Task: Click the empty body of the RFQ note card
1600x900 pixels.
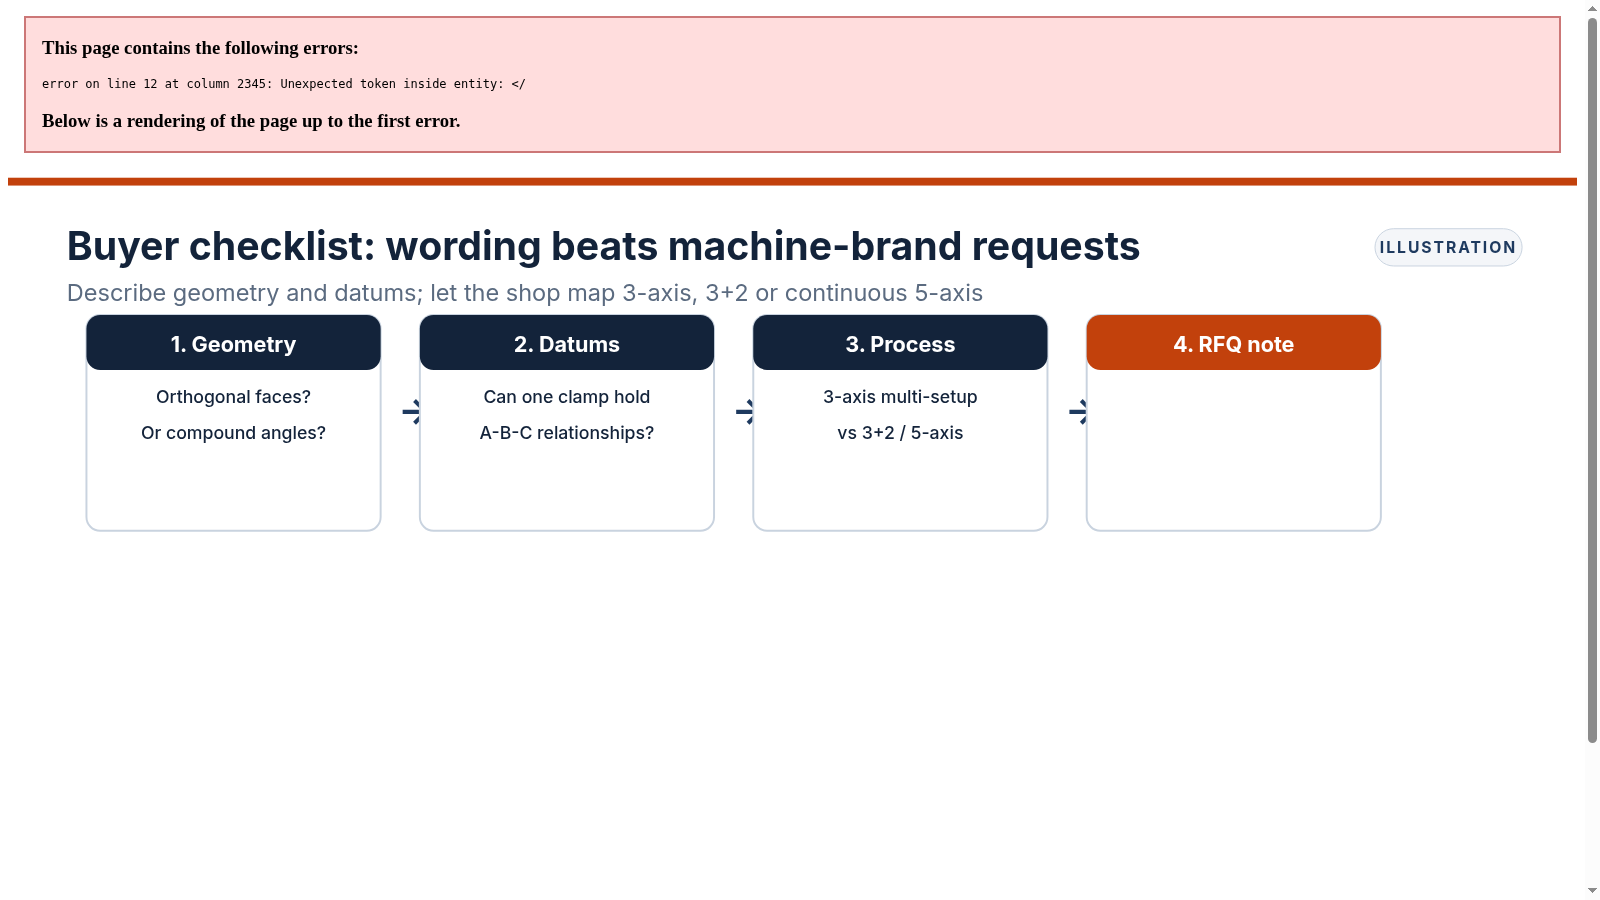Action: [1233, 450]
